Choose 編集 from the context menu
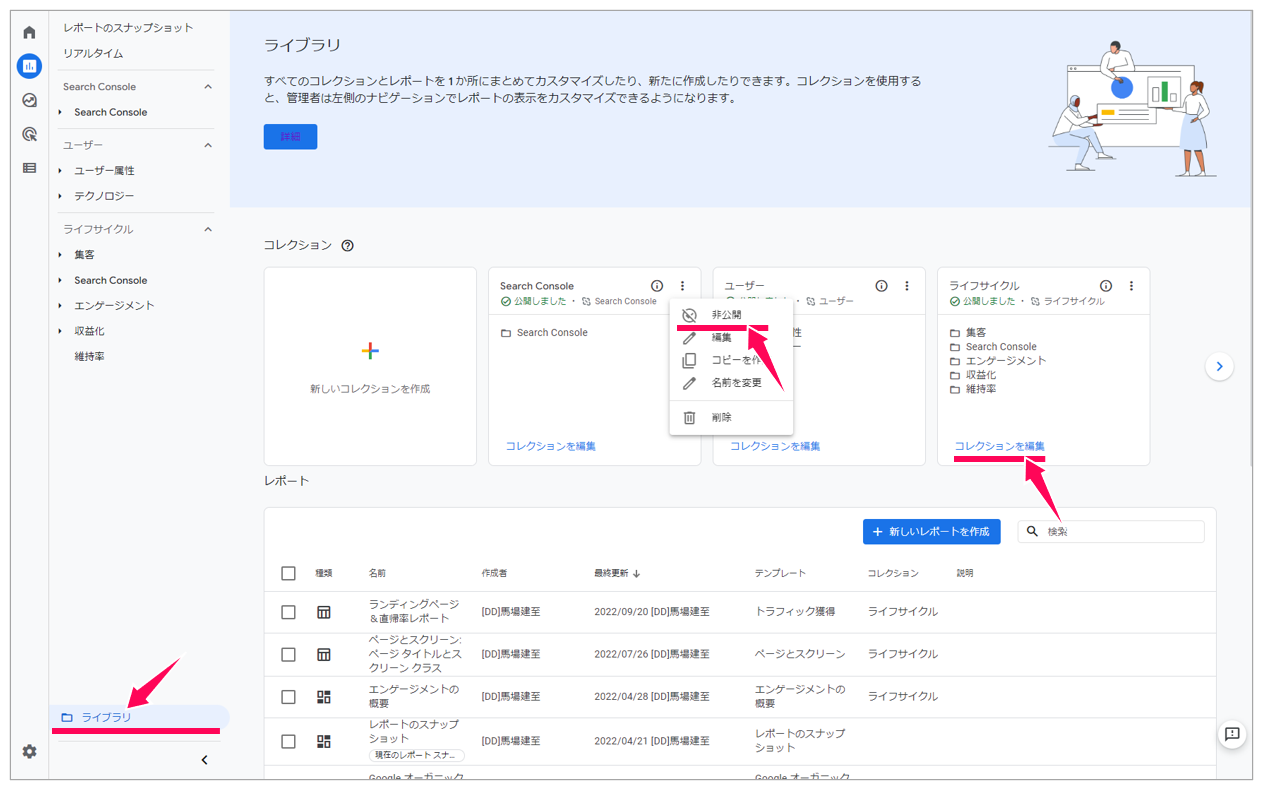The height and width of the screenshot is (788, 1263). pyautogui.click(x=731, y=338)
